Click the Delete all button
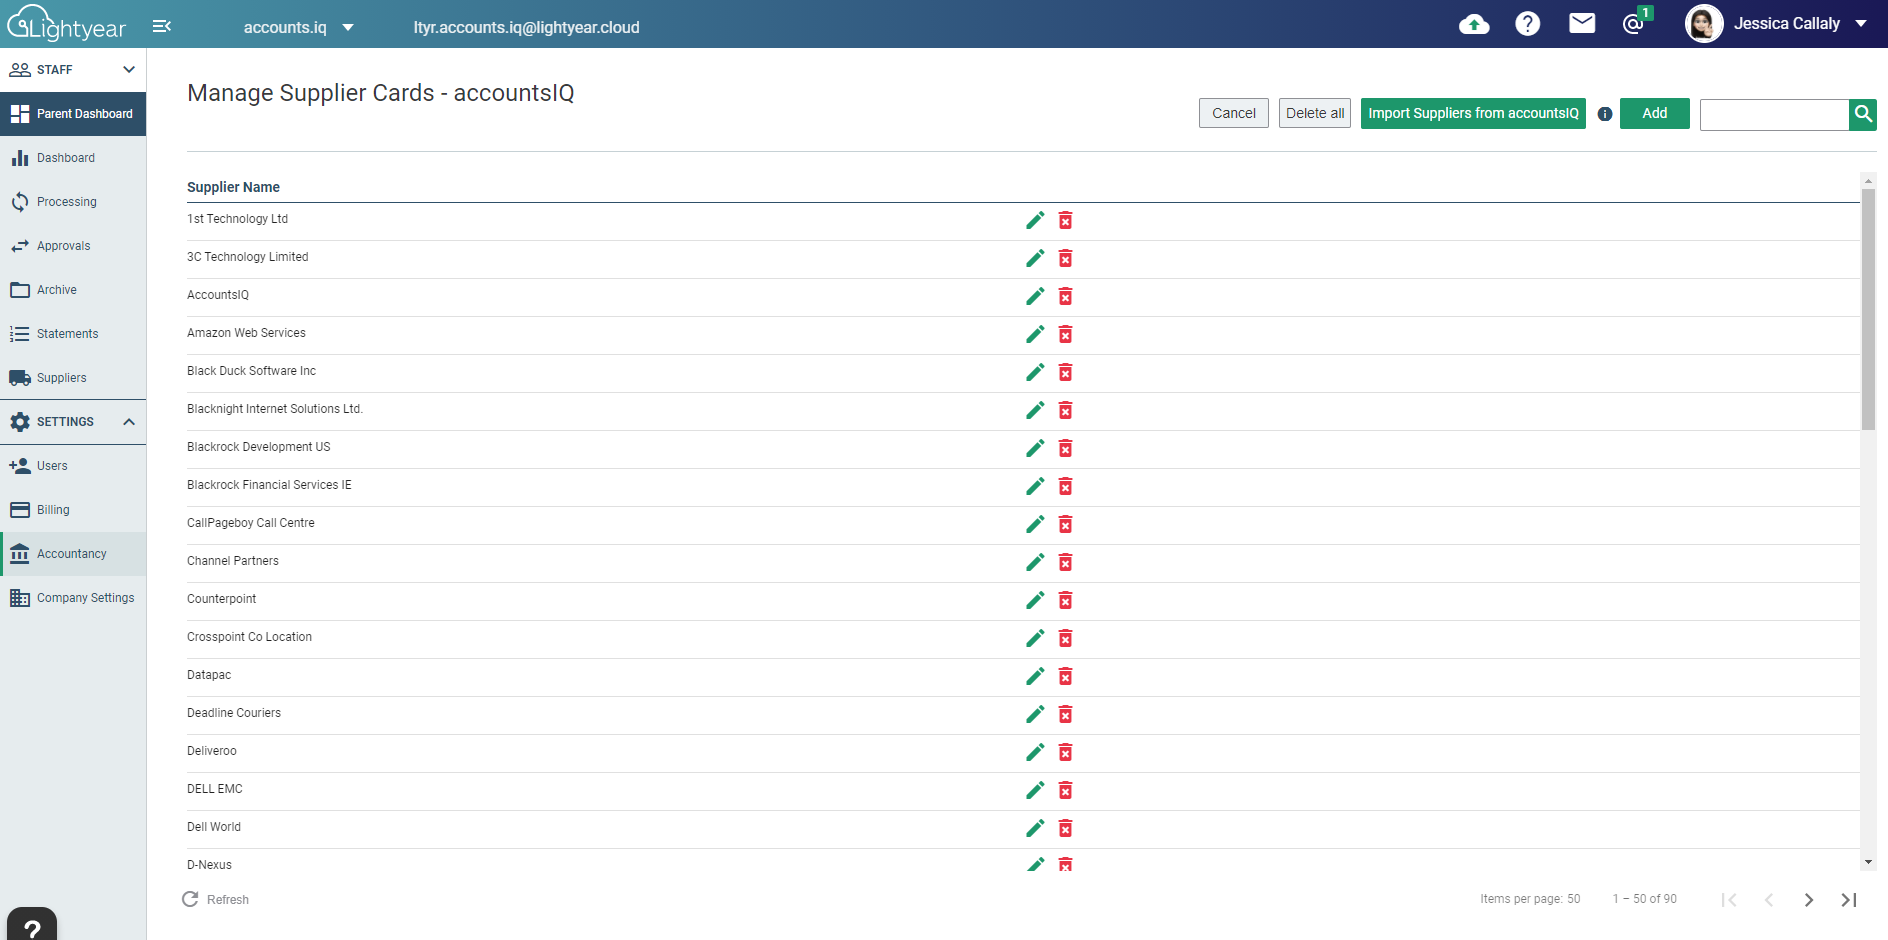1888x940 pixels. 1315,113
